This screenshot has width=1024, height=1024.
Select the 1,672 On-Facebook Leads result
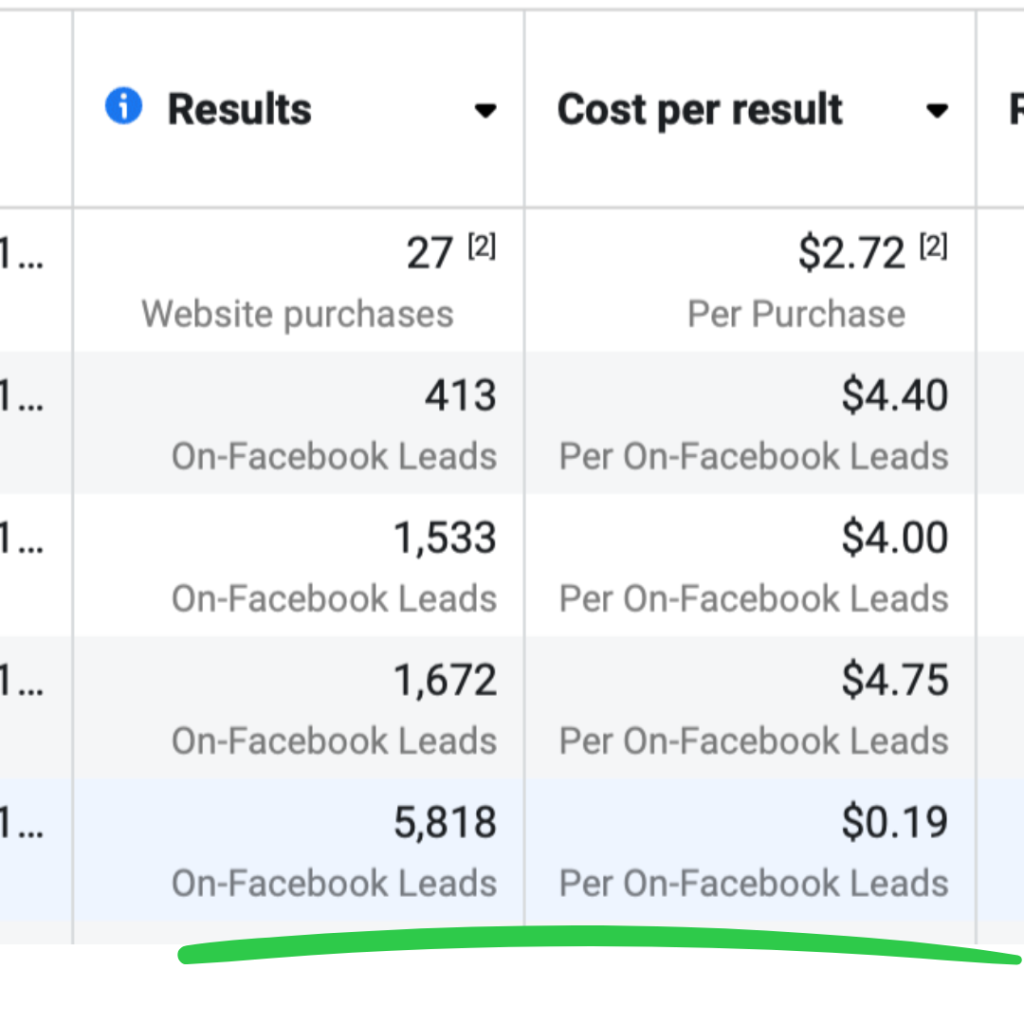tap(298, 708)
